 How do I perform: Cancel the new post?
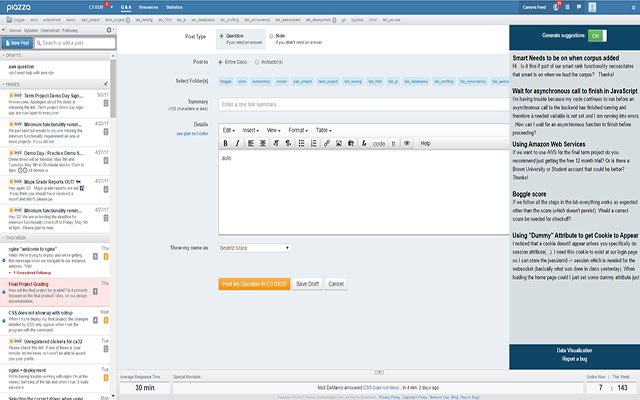point(336,284)
